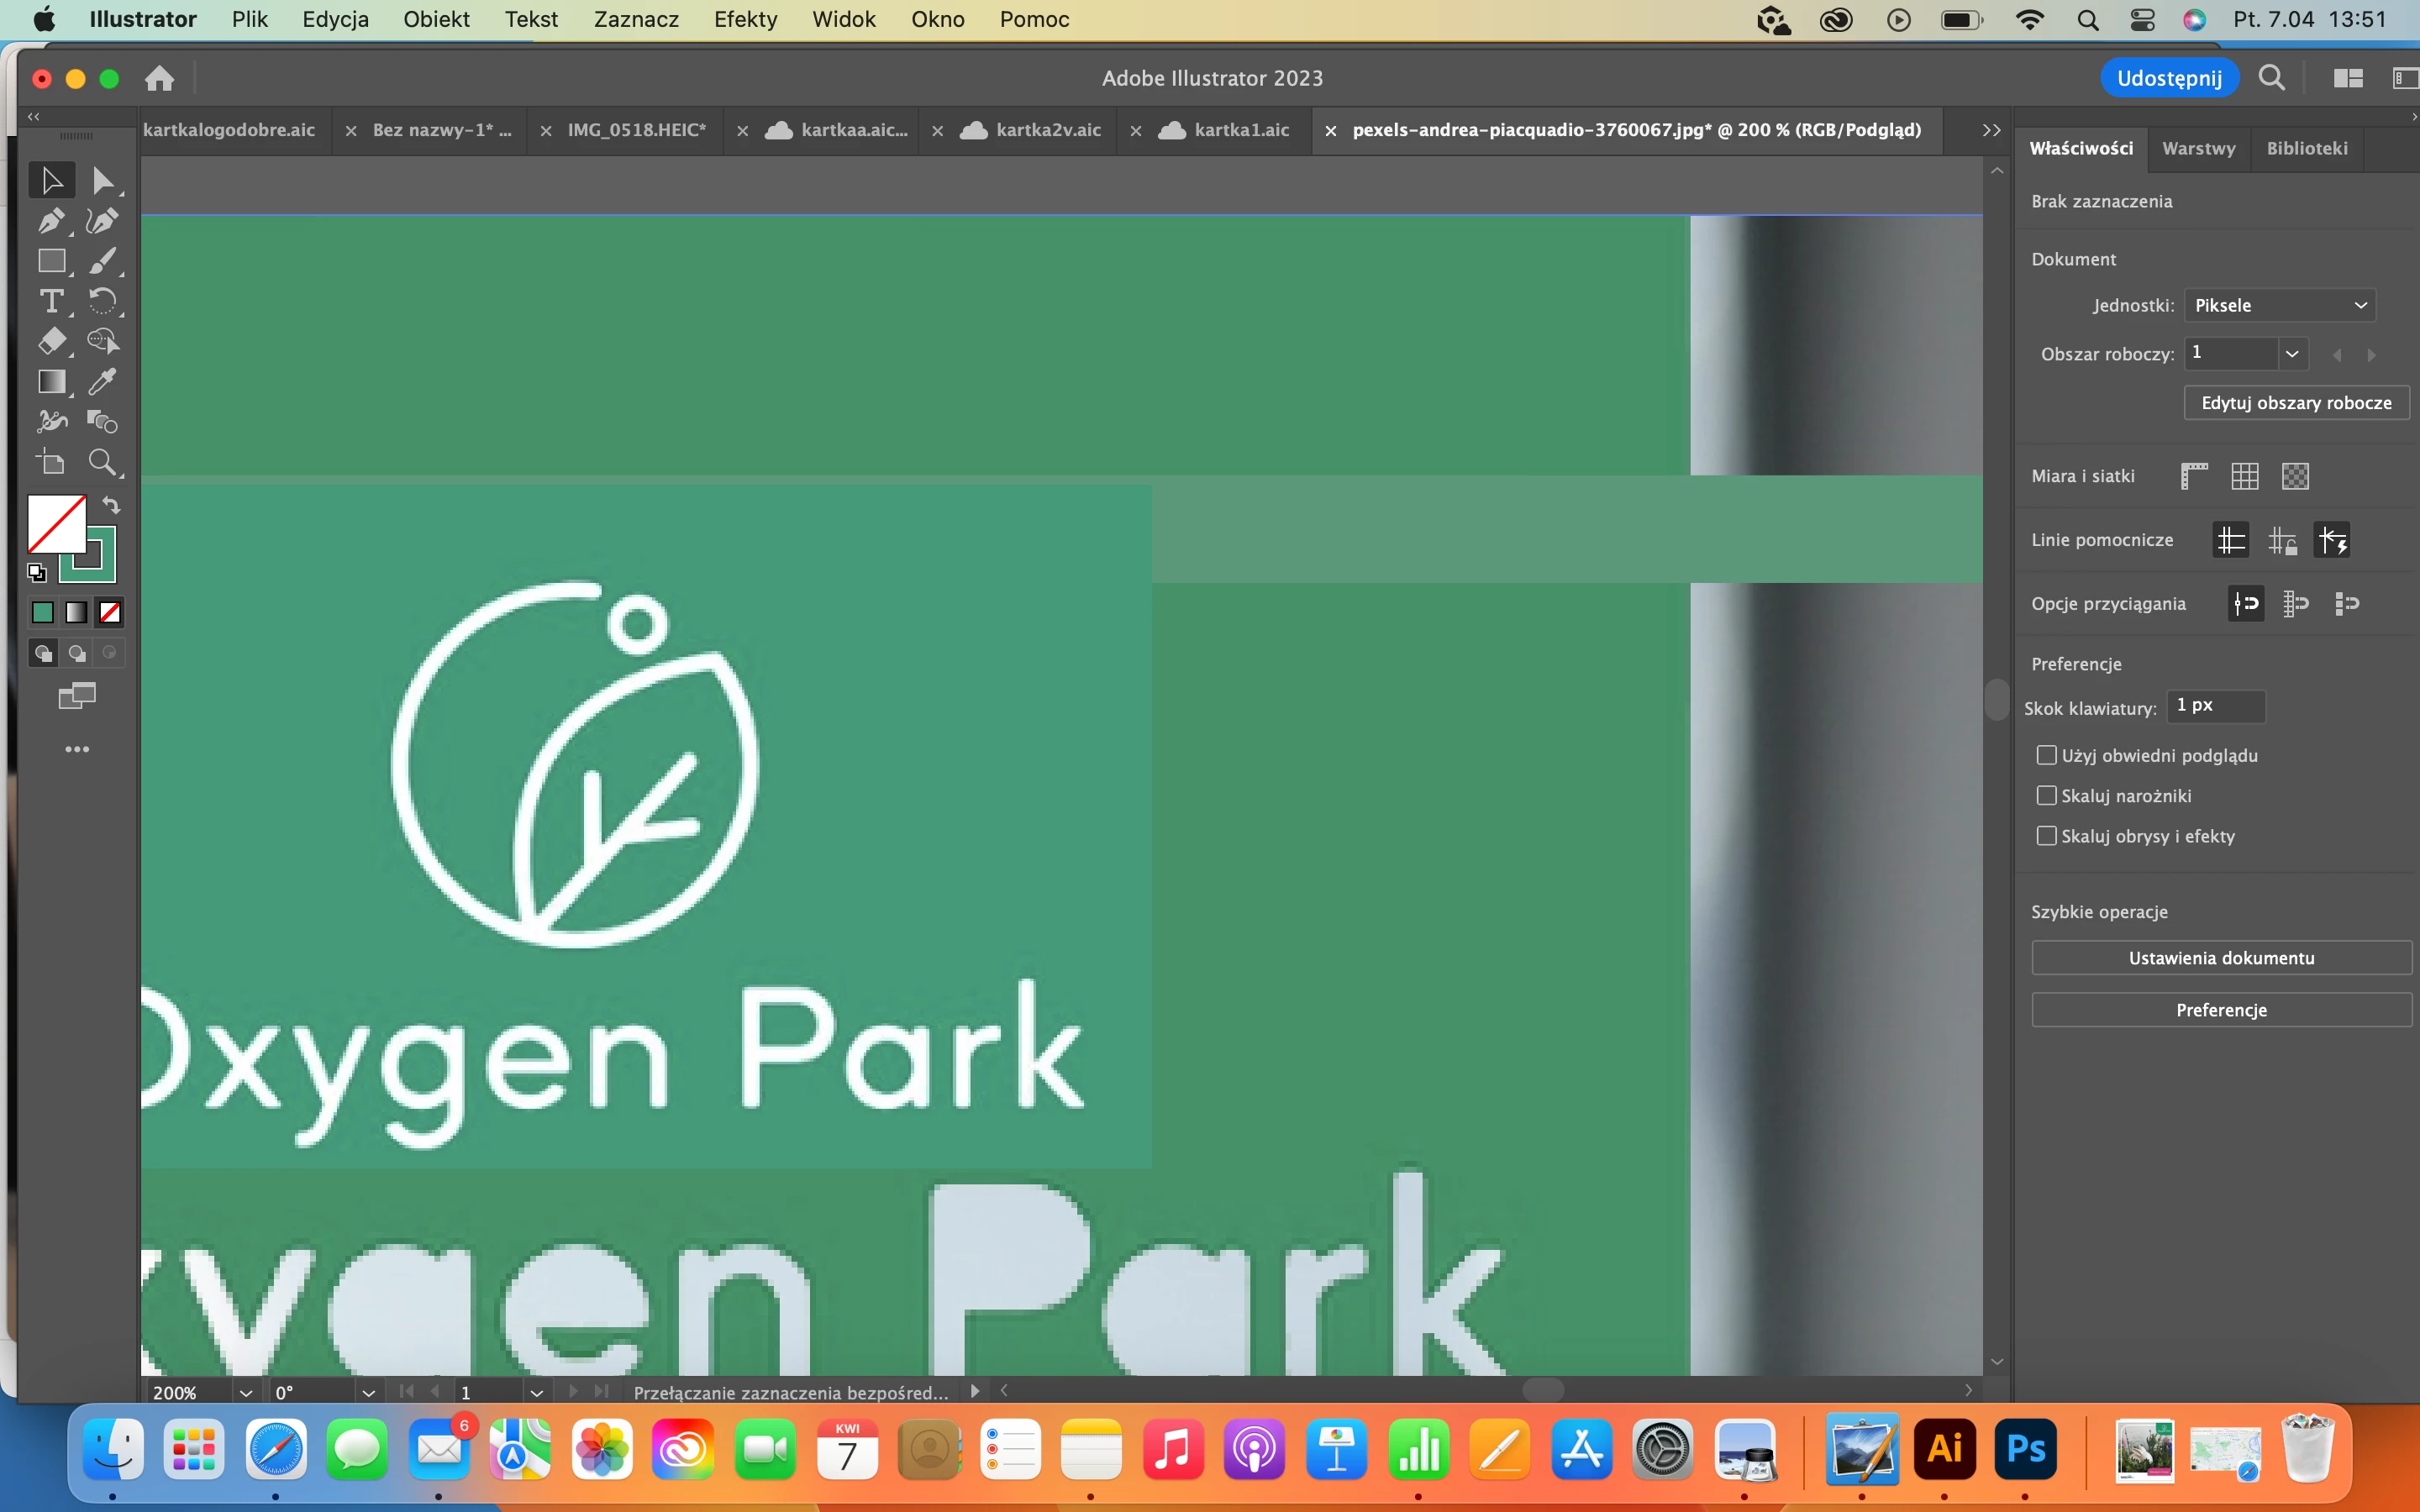This screenshot has width=2420, height=1512.
Task: Open the 200% zoom level dropdown
Action: 245,1392
